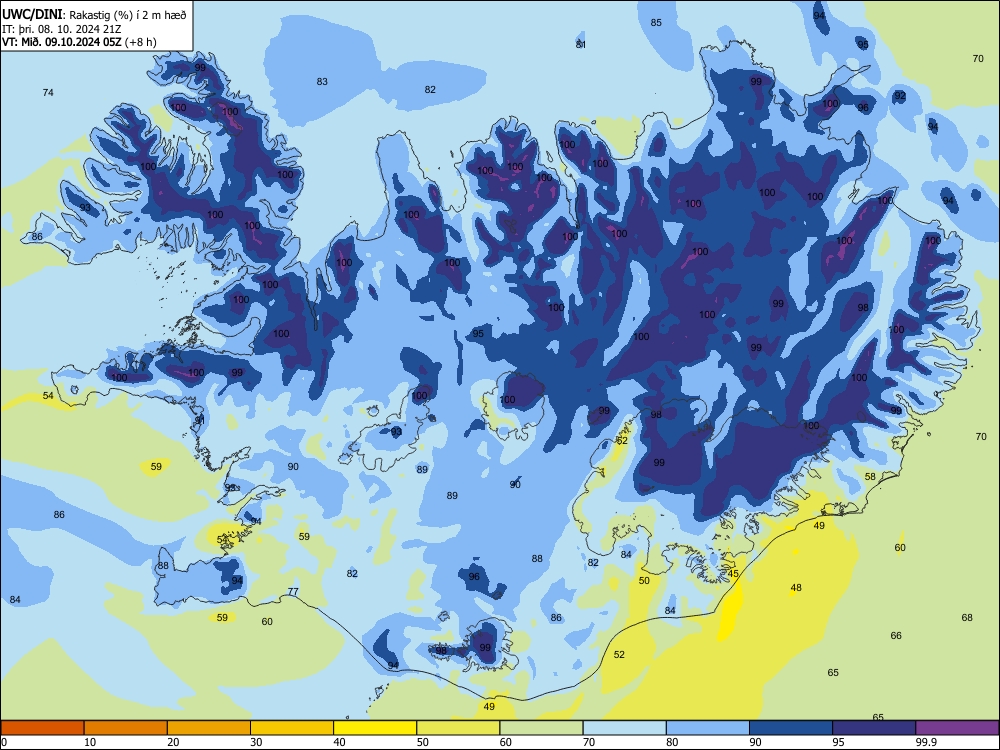Select the bright yellow 40–50 legend swatch
Screen dimensions: 1000x750
click(375, 728)
